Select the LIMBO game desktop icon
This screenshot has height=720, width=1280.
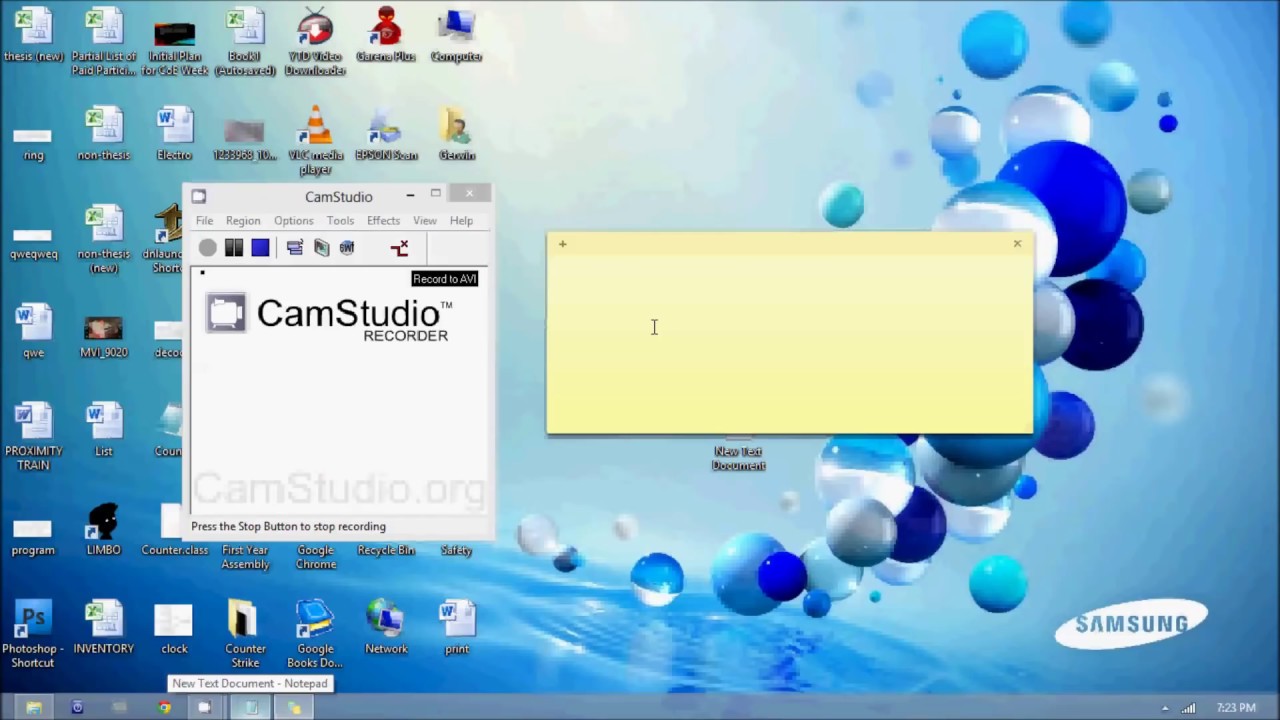[x=103, y=530]
